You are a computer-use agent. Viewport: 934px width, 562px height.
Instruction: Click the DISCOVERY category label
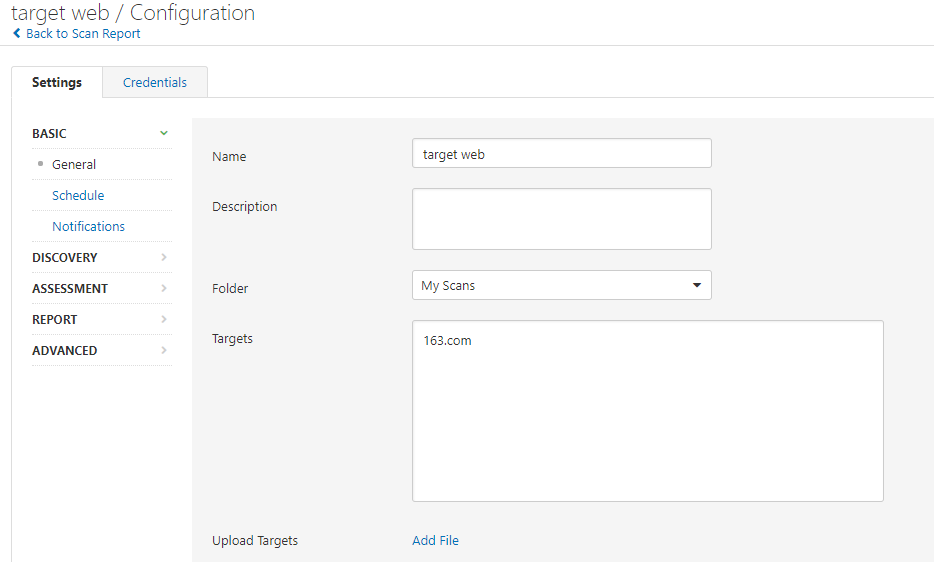pyautogui.click(x=65, y=257)
